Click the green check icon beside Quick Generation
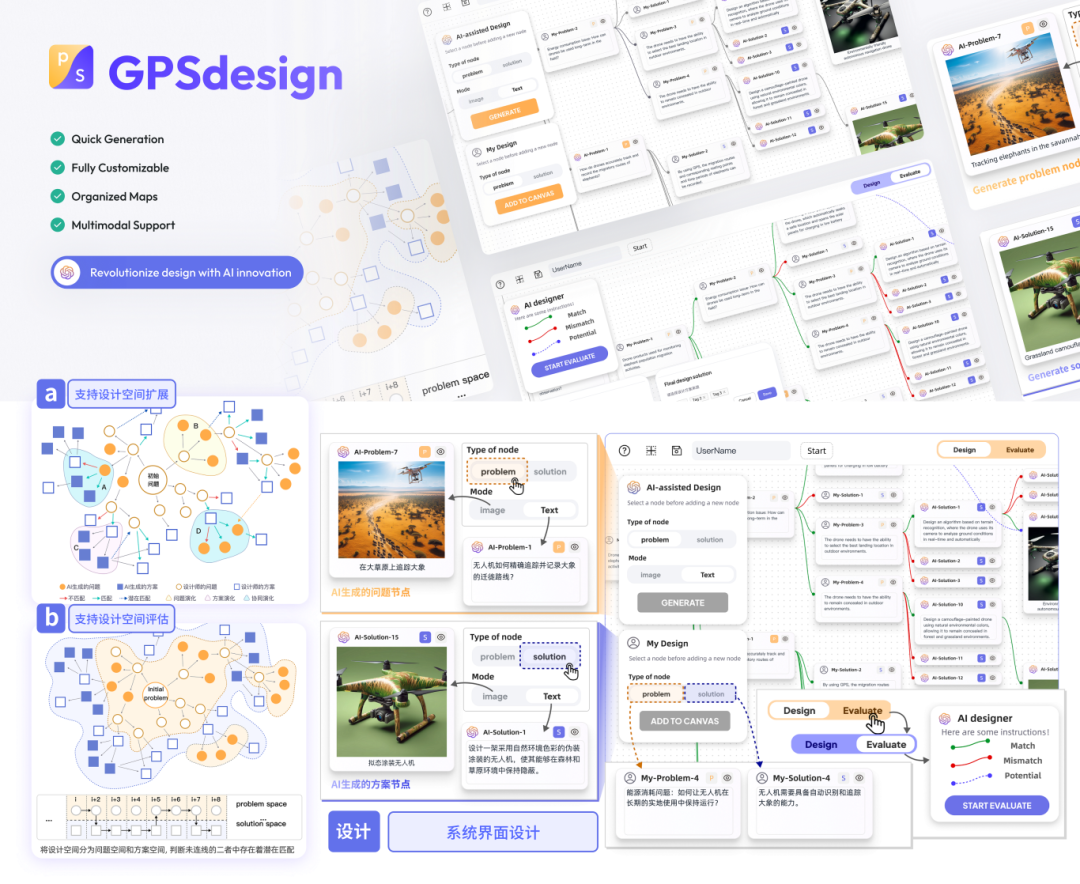 click(58, 138)
